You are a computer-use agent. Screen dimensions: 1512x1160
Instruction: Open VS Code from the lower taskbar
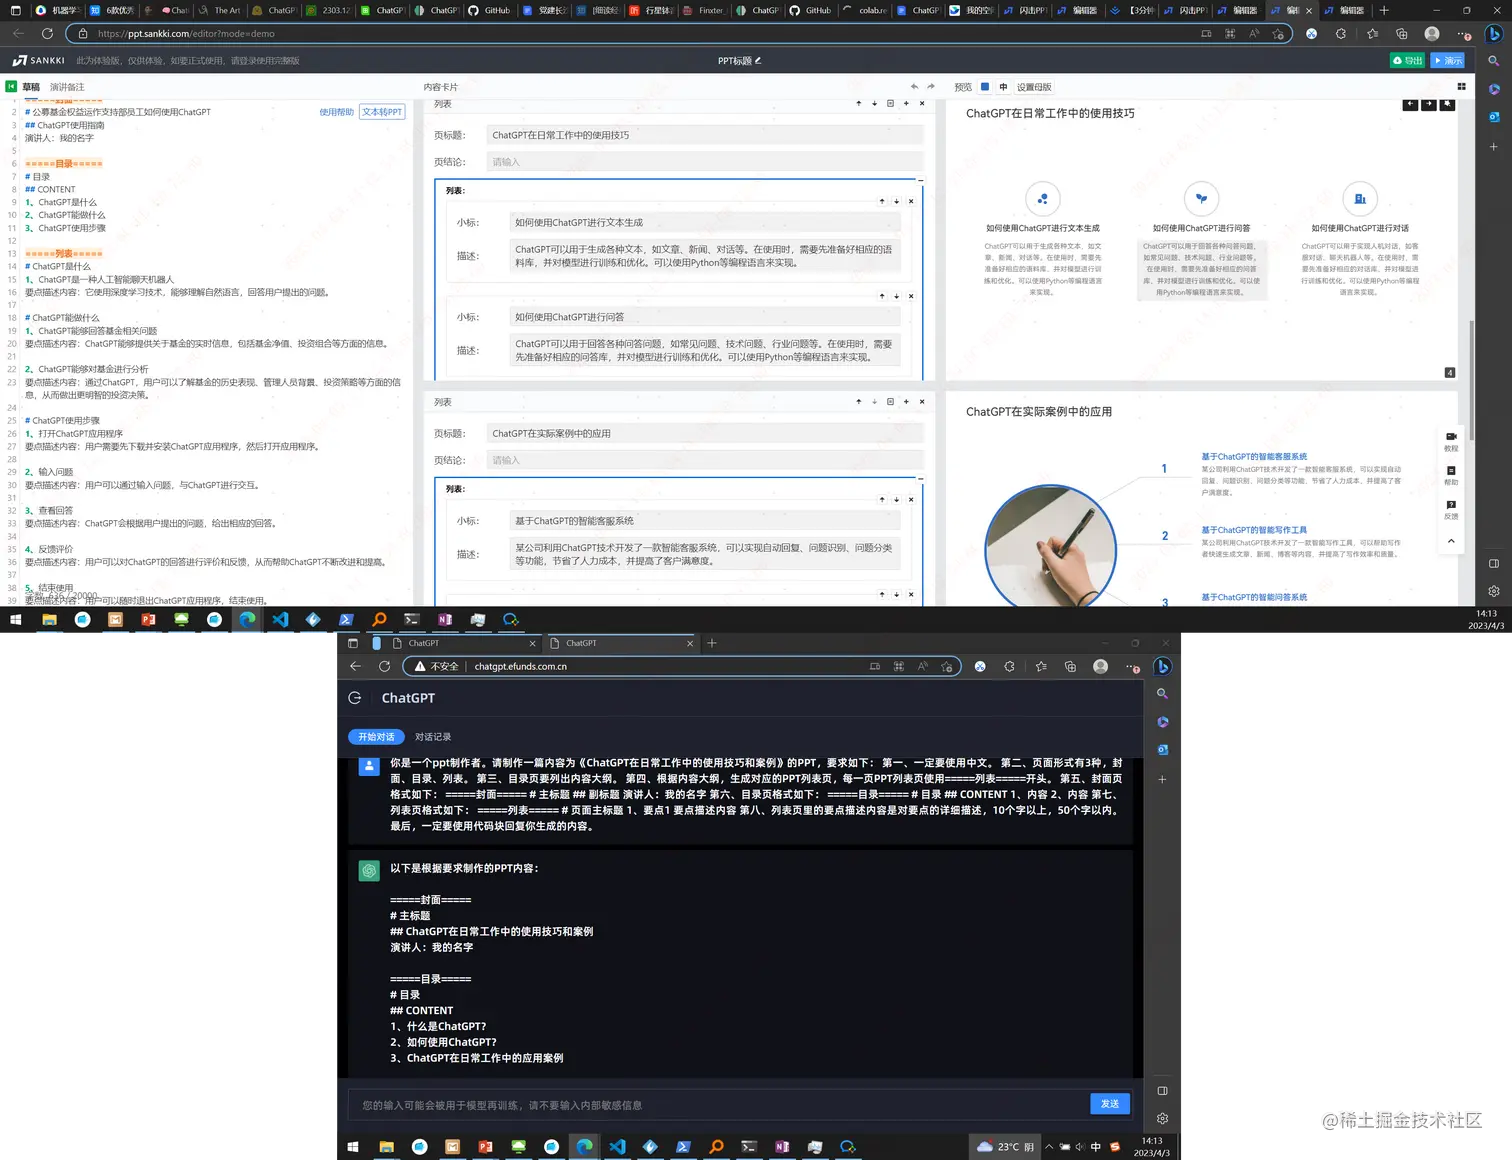(617, 1147)
